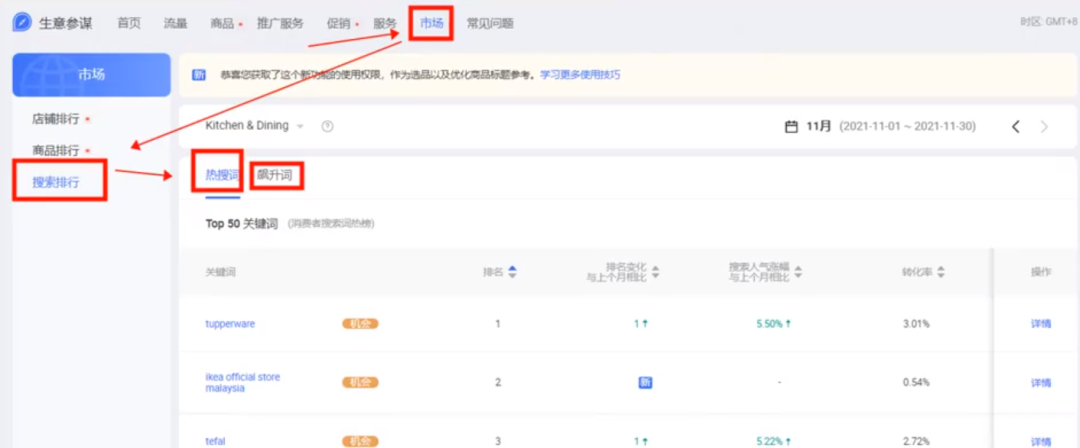
Task: Click the 市场 sidebar header
Action: (92, 74)
